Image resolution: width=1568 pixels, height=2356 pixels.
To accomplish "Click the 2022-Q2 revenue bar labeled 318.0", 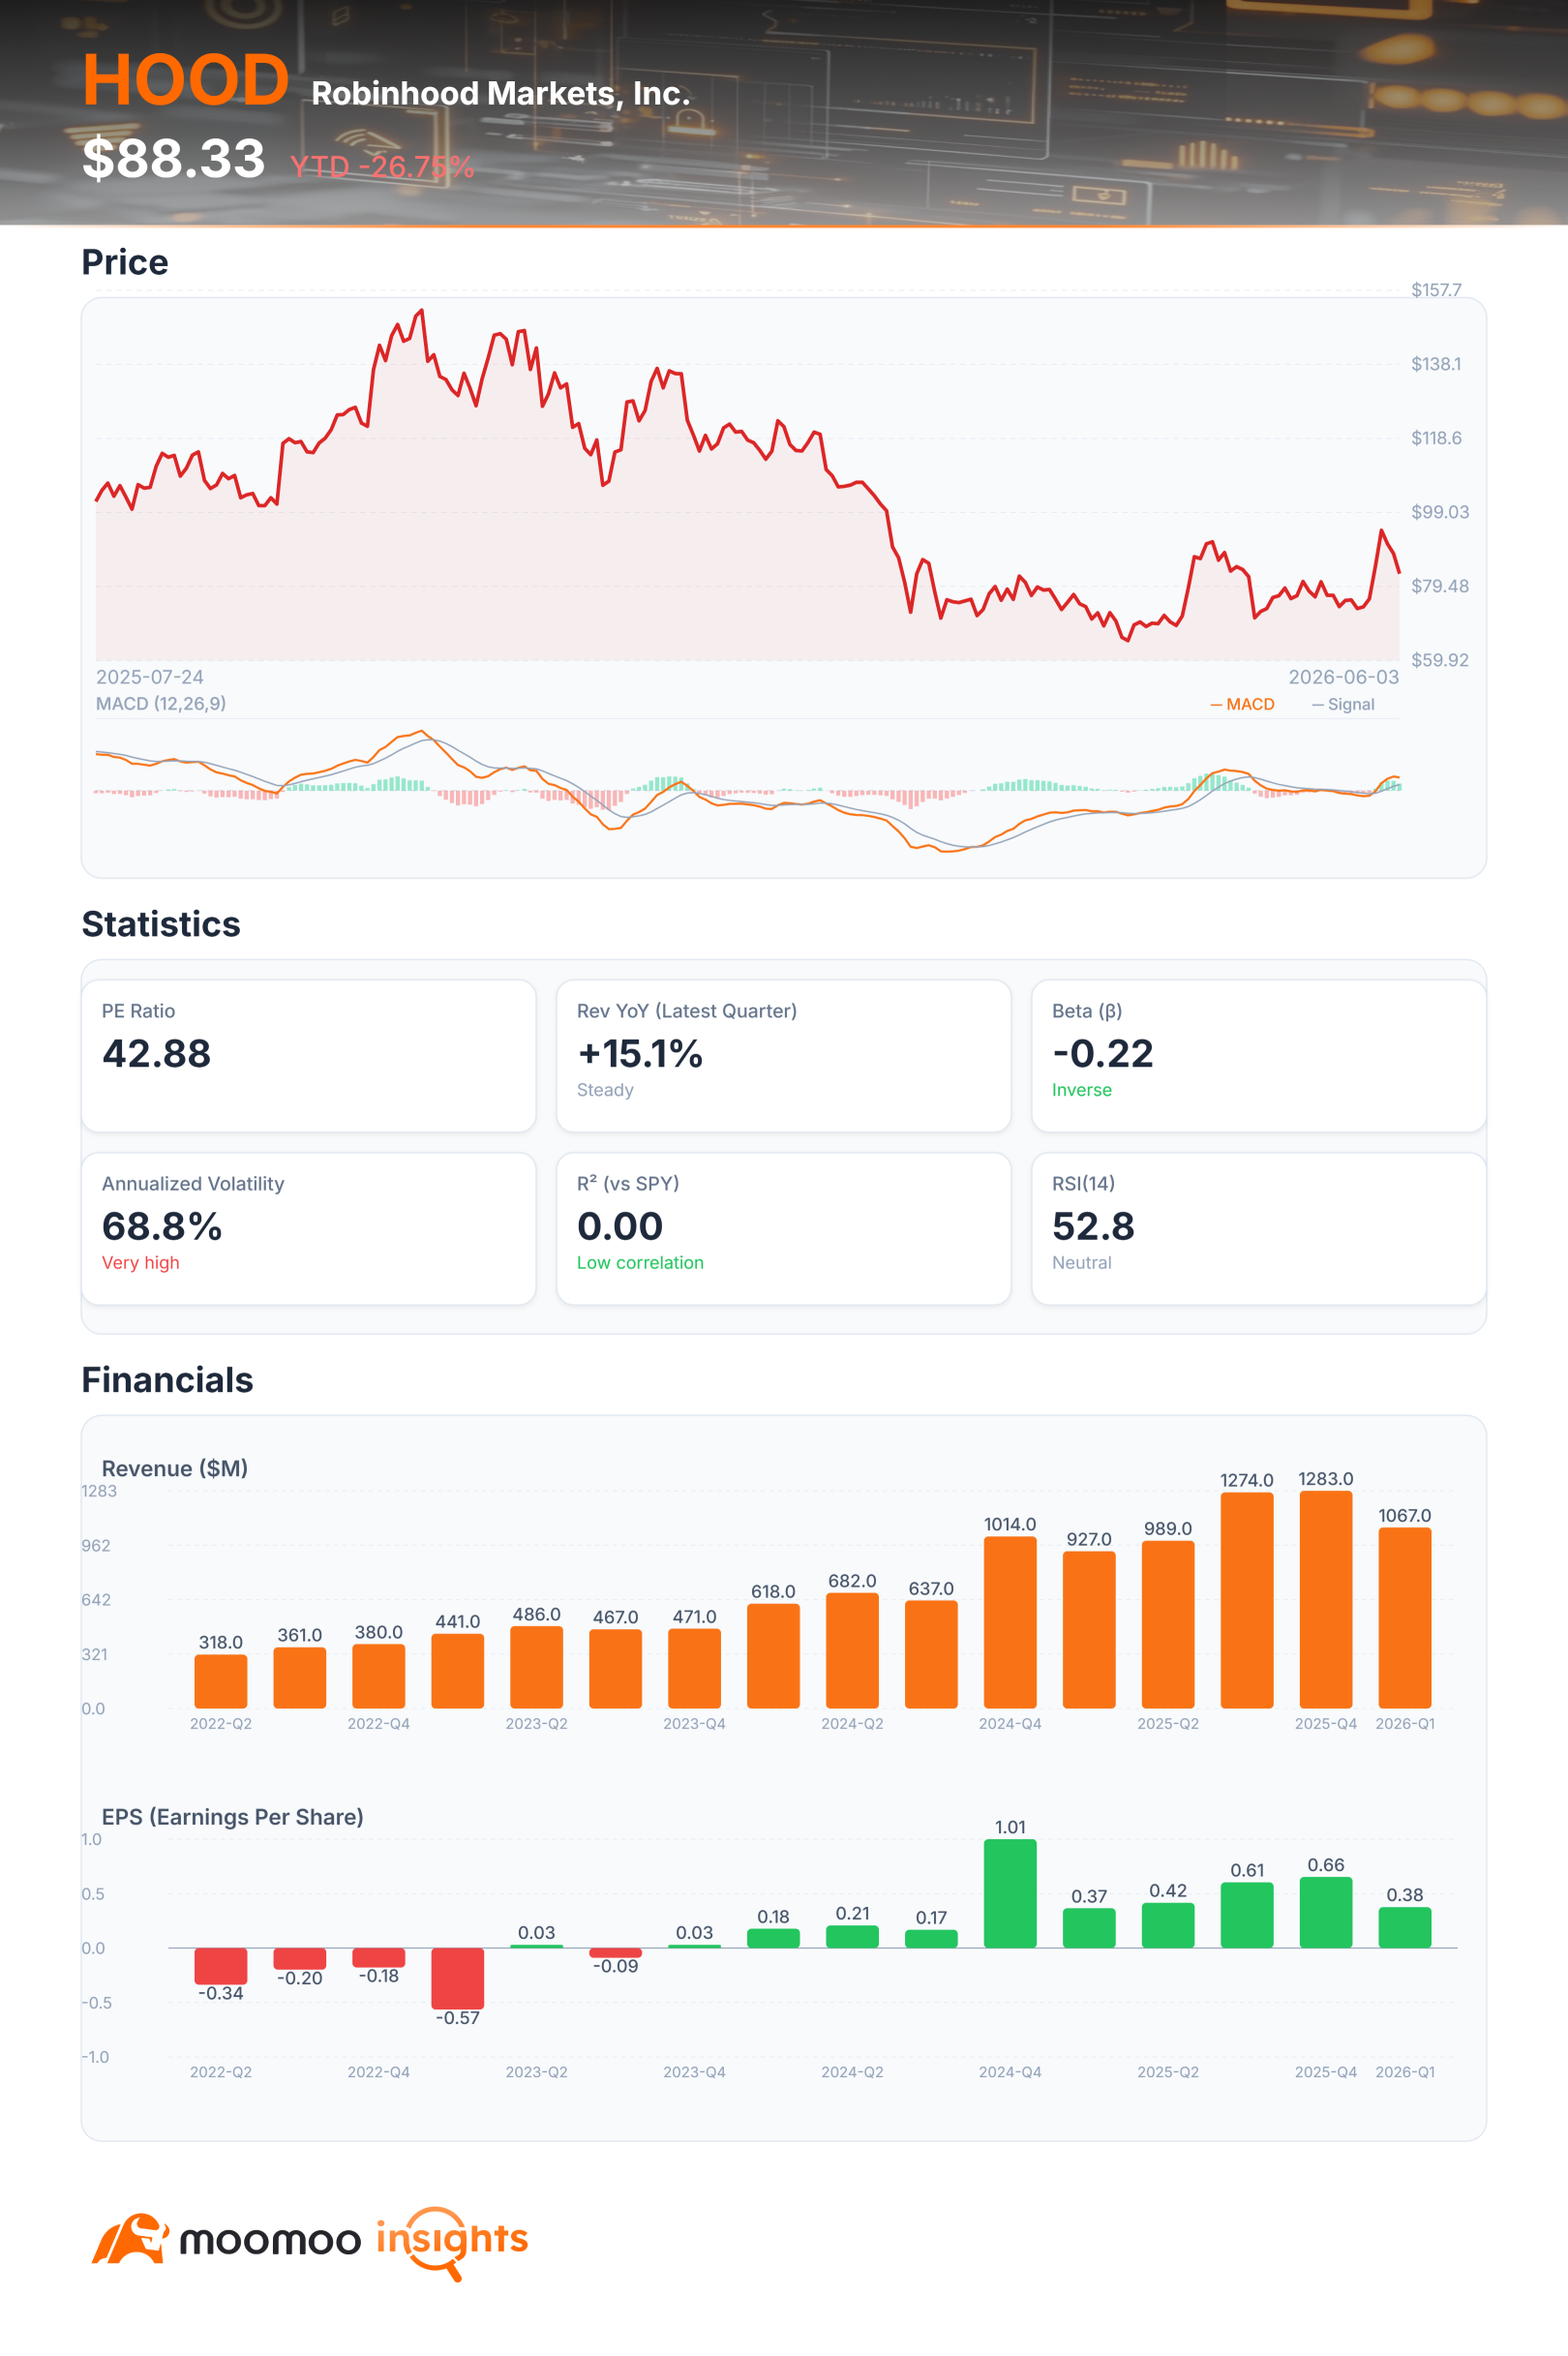I will point(221,1681).
